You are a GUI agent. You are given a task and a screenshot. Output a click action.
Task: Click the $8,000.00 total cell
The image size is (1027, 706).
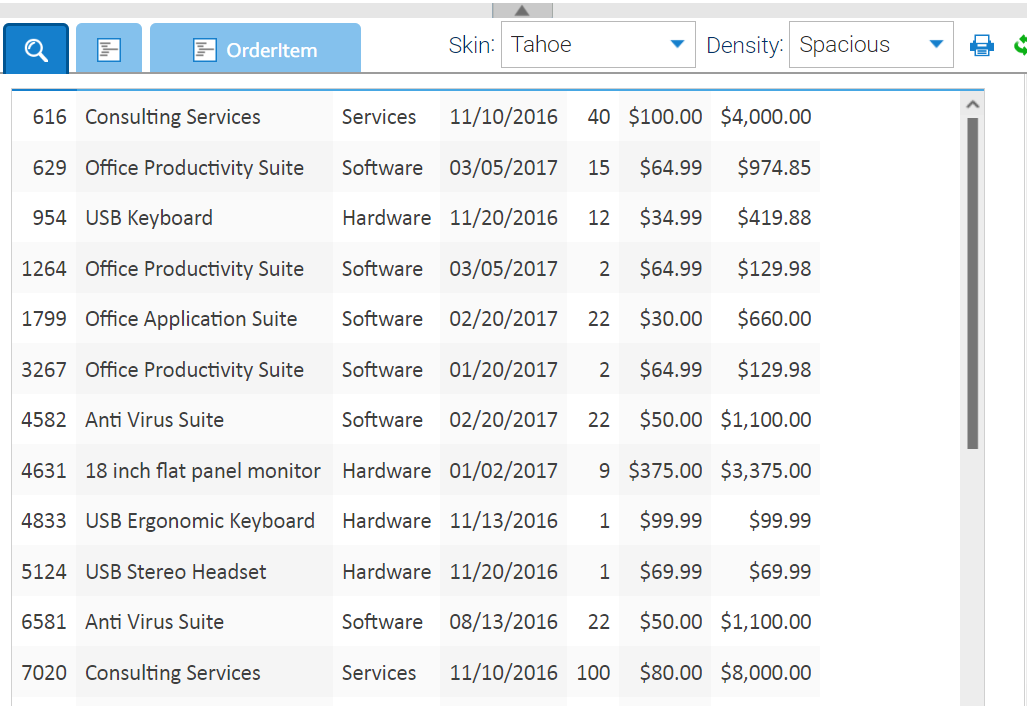(x=766, y=673)
